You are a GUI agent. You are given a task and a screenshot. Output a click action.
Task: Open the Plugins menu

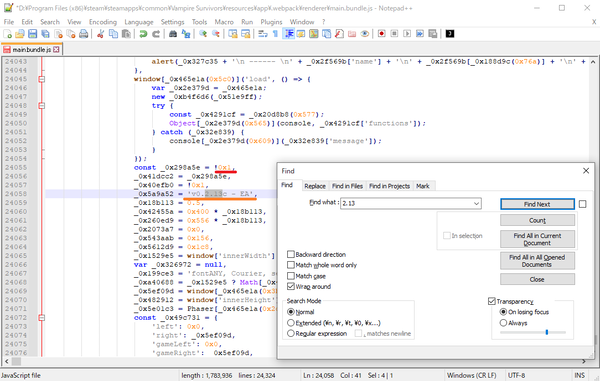271,22
